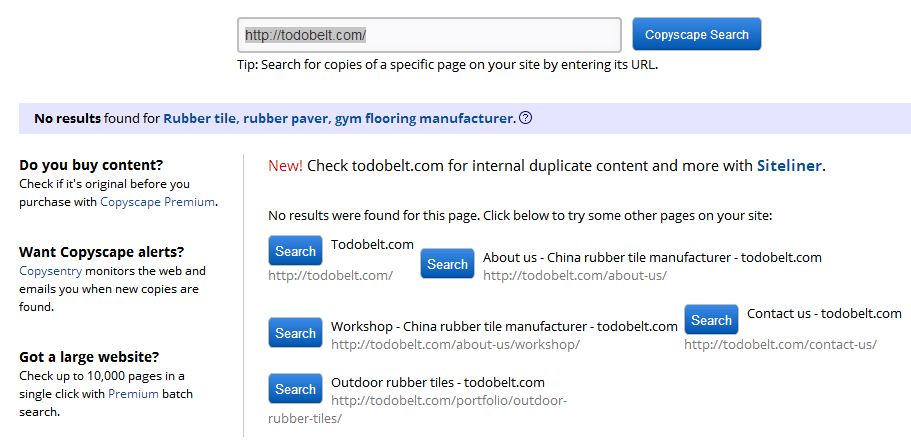Image resolution: width=911 pixels, height=444 pixels.
Task: Click the outdoor-rubber-tiles URL text
Action: [417, 409]
